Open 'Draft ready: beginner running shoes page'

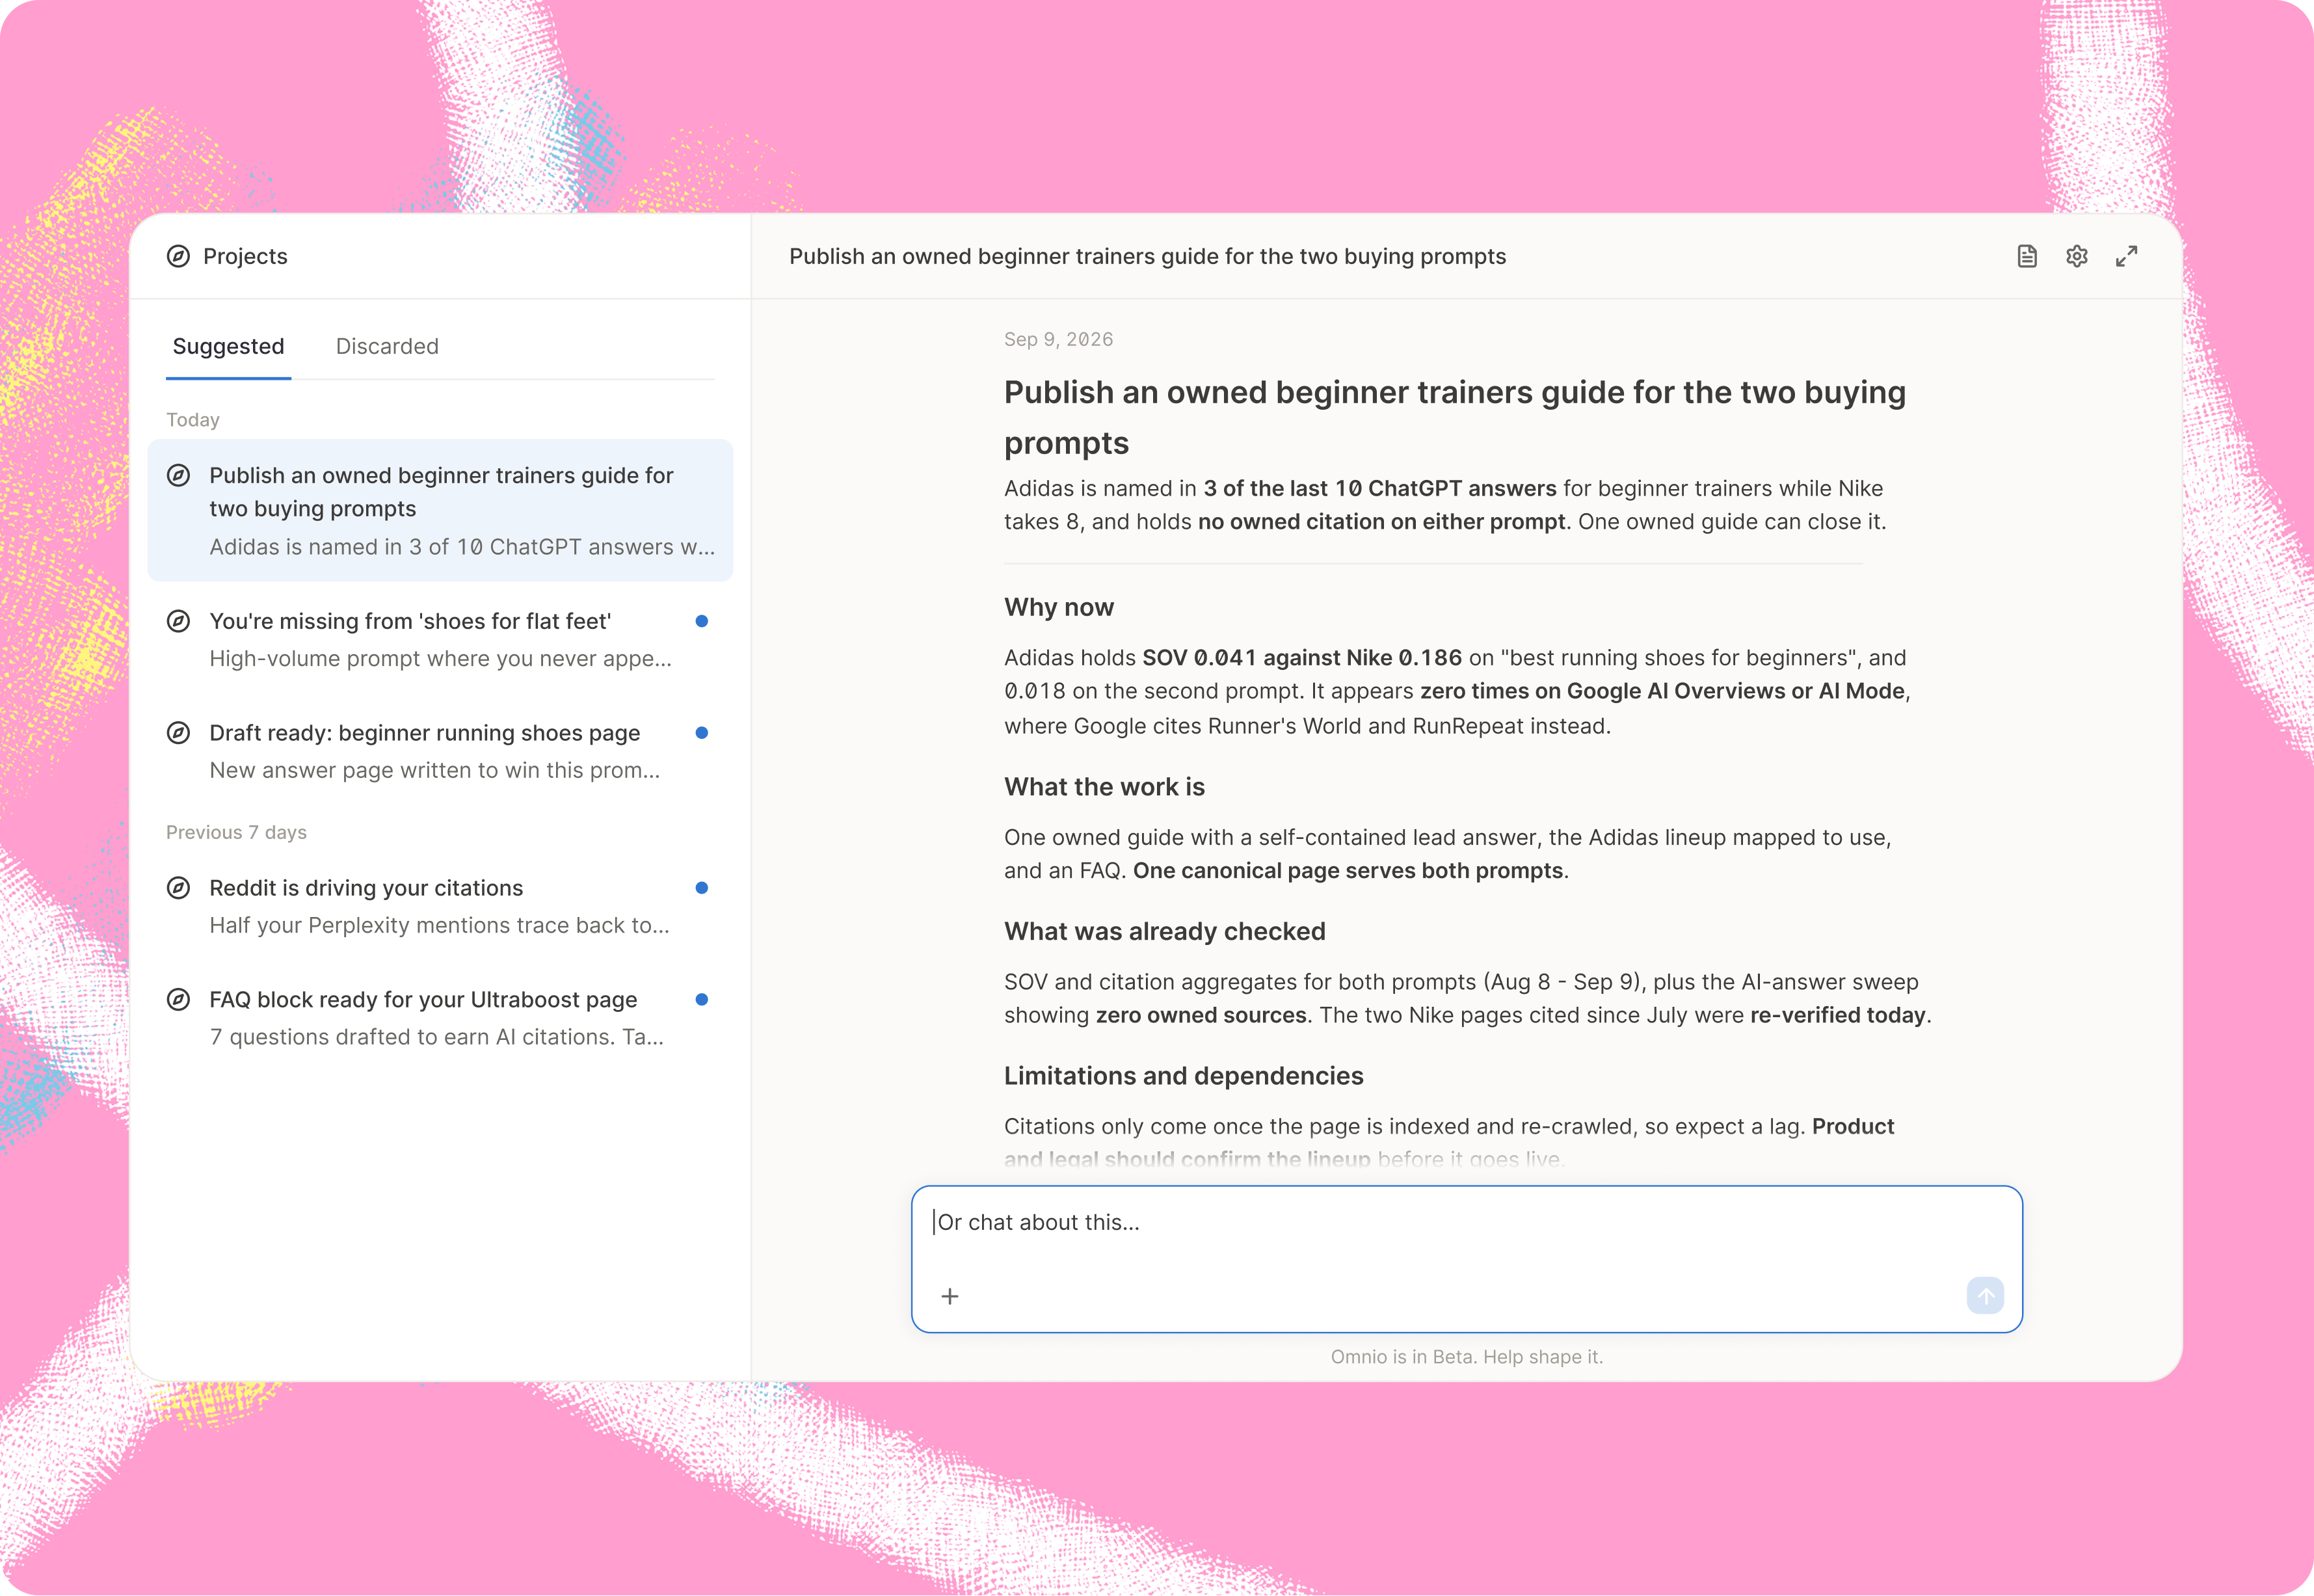click(440, 752)
